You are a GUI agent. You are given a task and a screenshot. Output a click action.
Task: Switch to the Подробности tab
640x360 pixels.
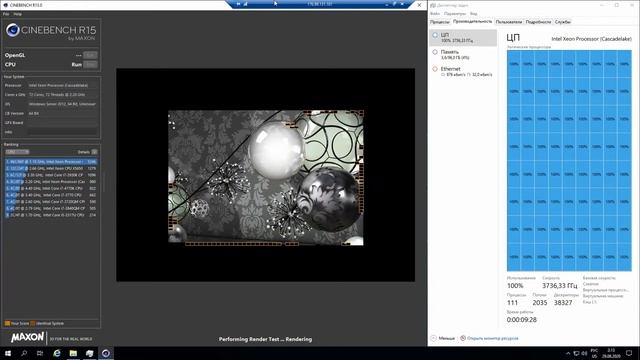(x=538, y=22)
